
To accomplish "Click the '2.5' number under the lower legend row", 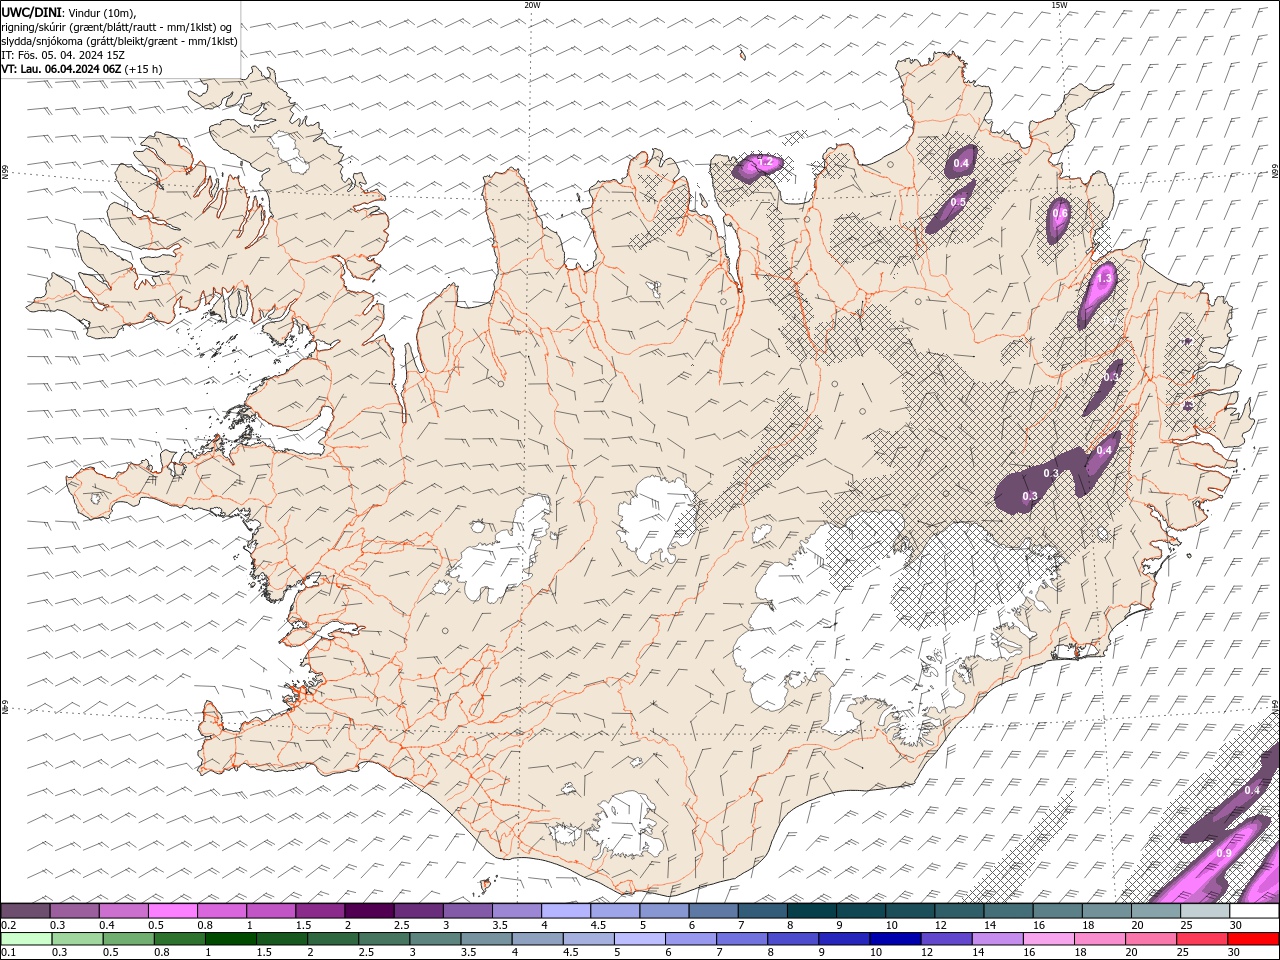I will 366,952.
